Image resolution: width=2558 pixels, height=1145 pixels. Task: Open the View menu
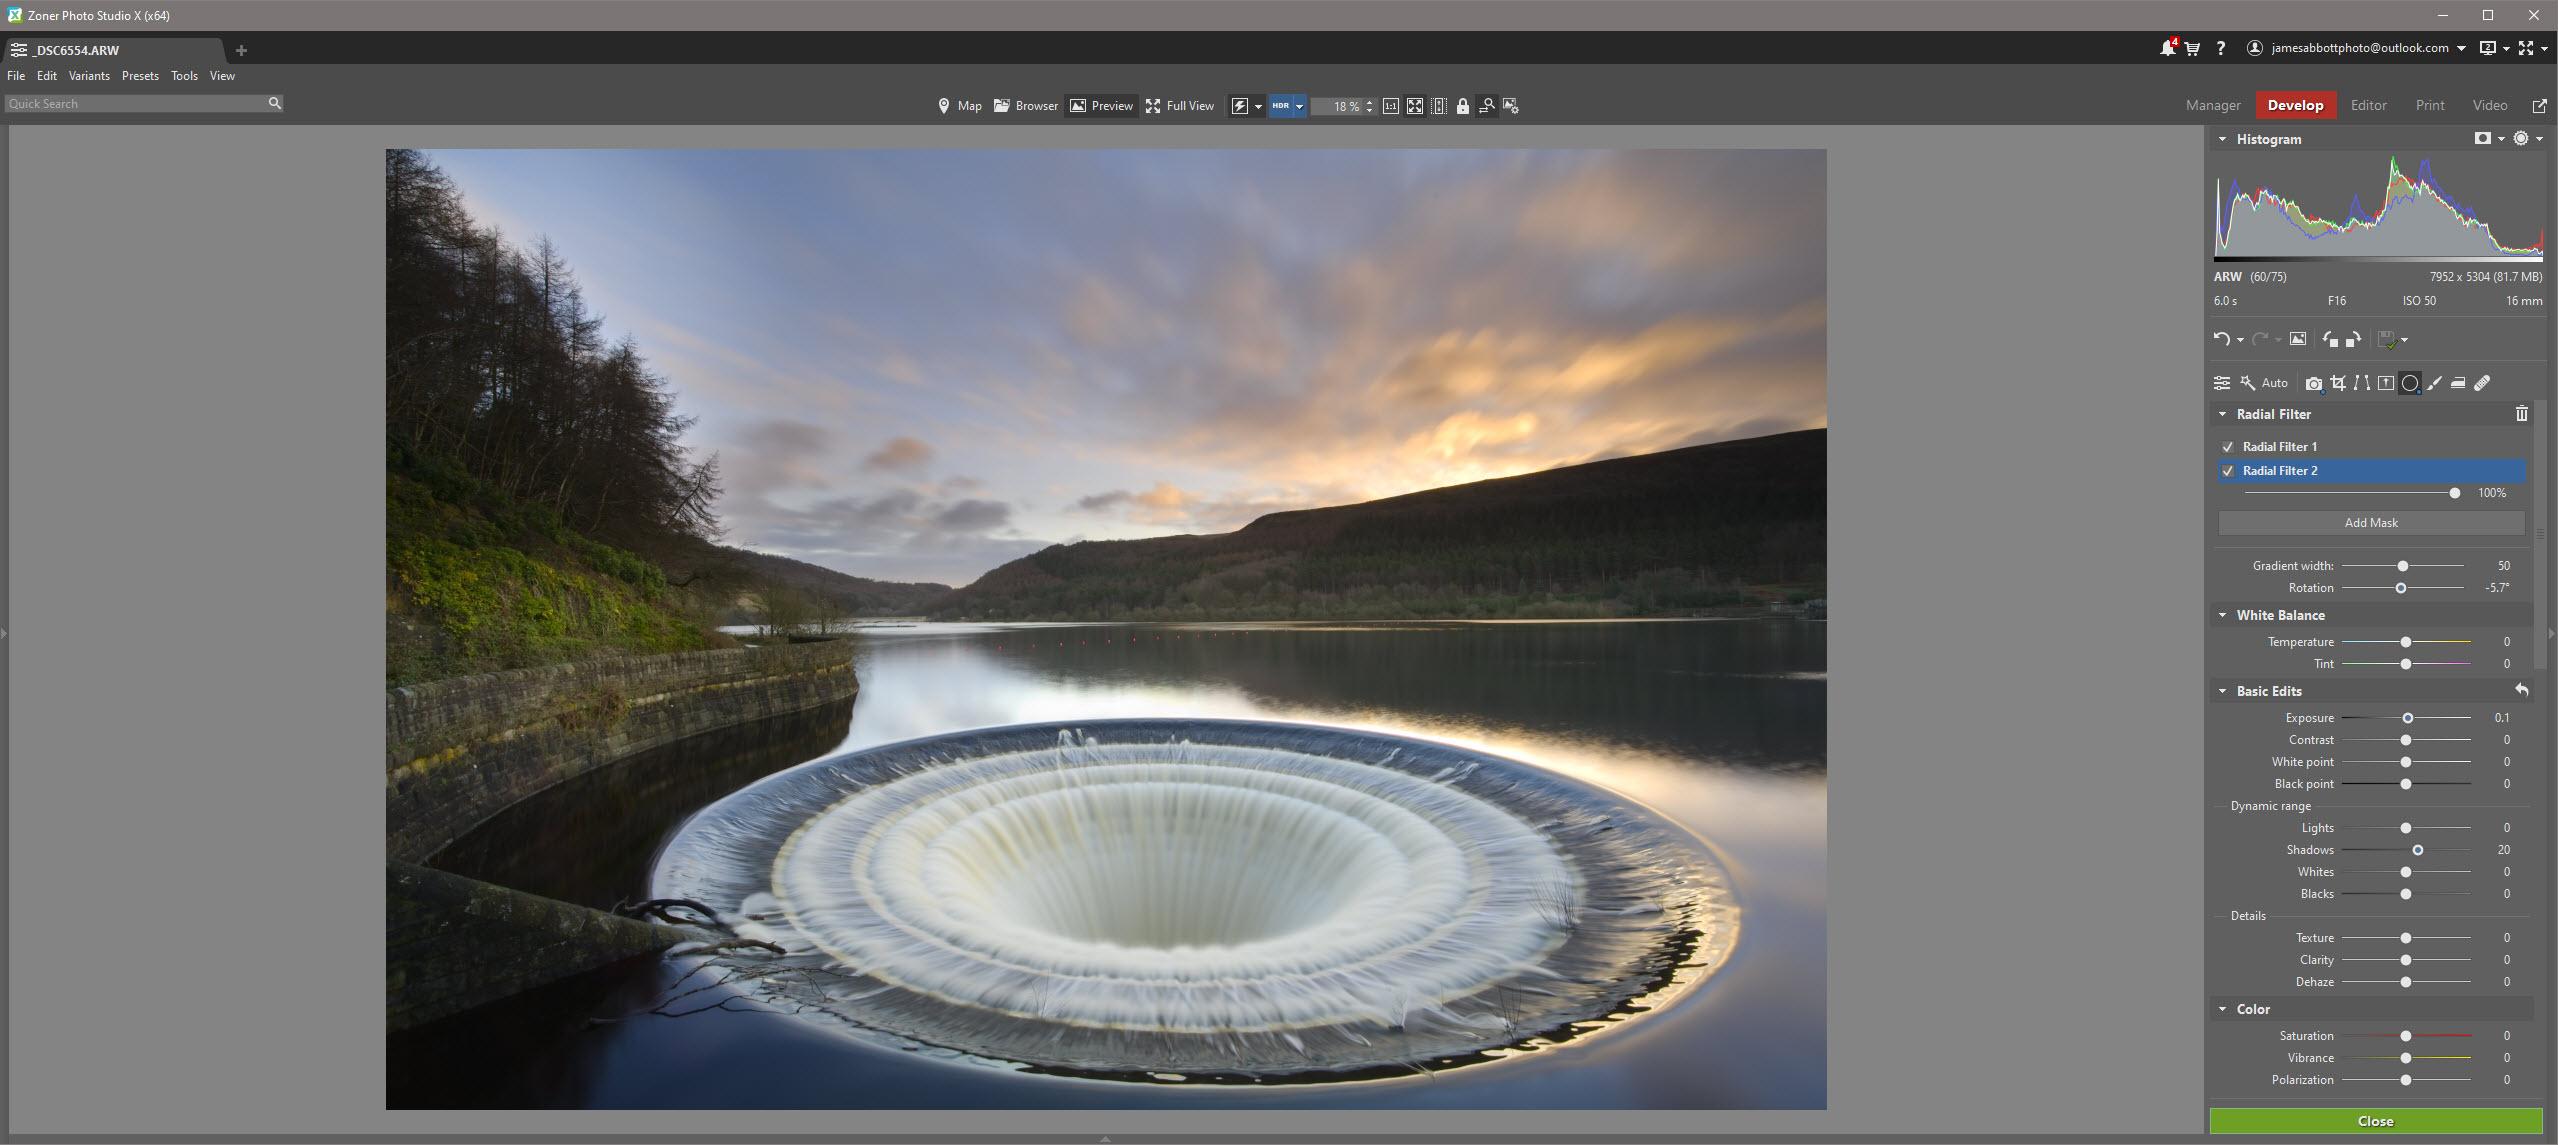[x=222, y=76]
